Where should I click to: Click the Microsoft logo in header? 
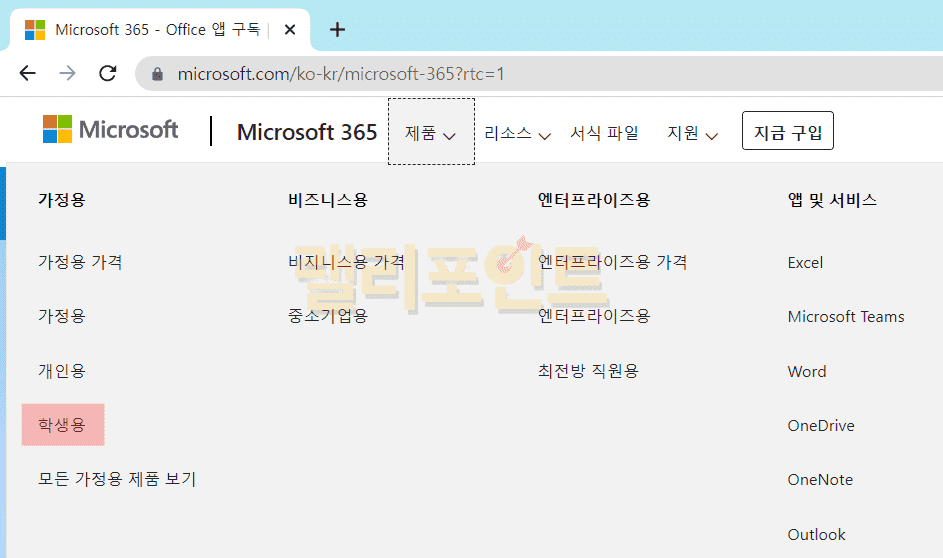click(x=110, y=130)
